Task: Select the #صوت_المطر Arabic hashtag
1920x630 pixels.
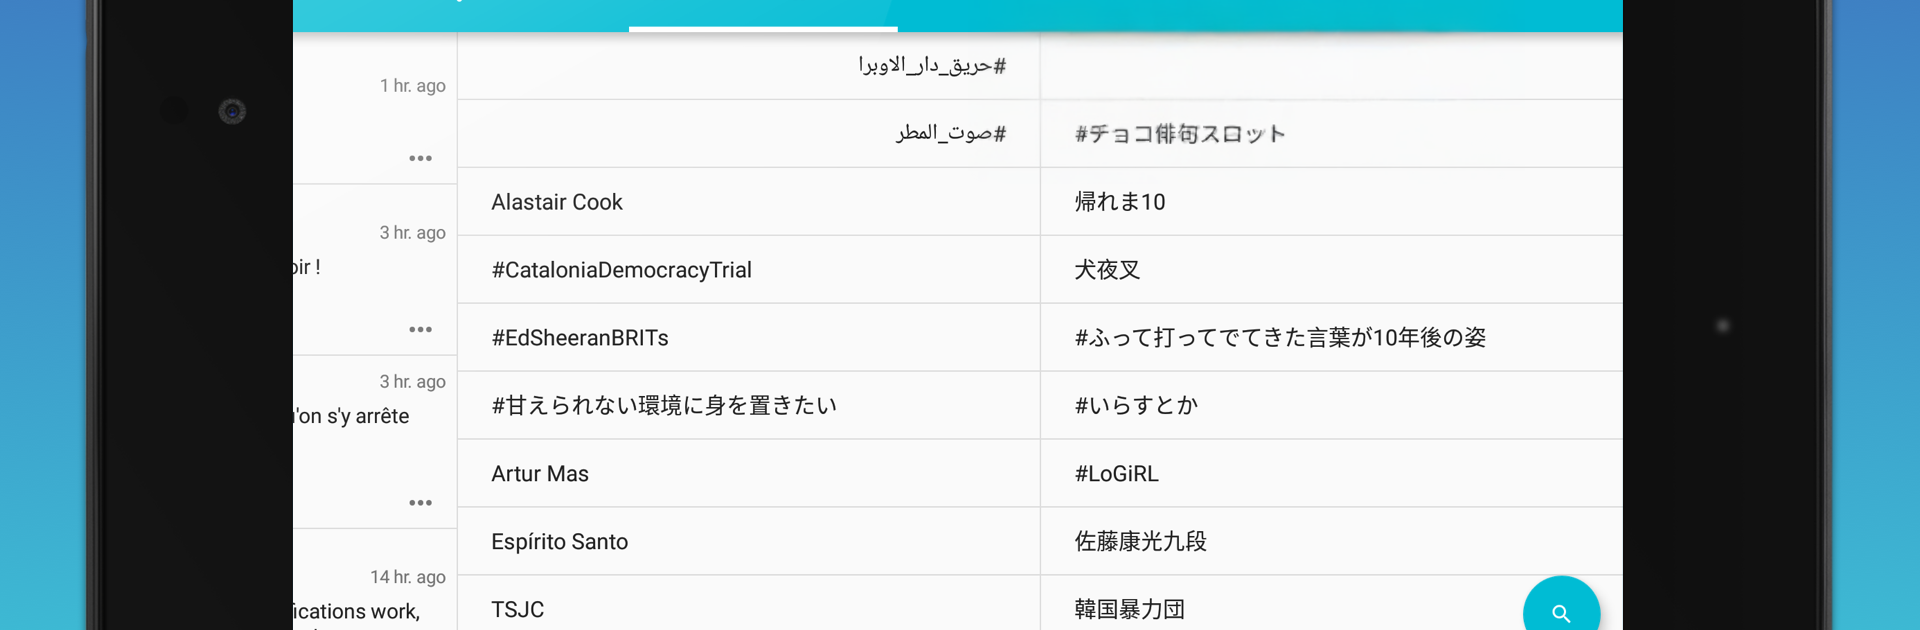Action: point(951,133)
